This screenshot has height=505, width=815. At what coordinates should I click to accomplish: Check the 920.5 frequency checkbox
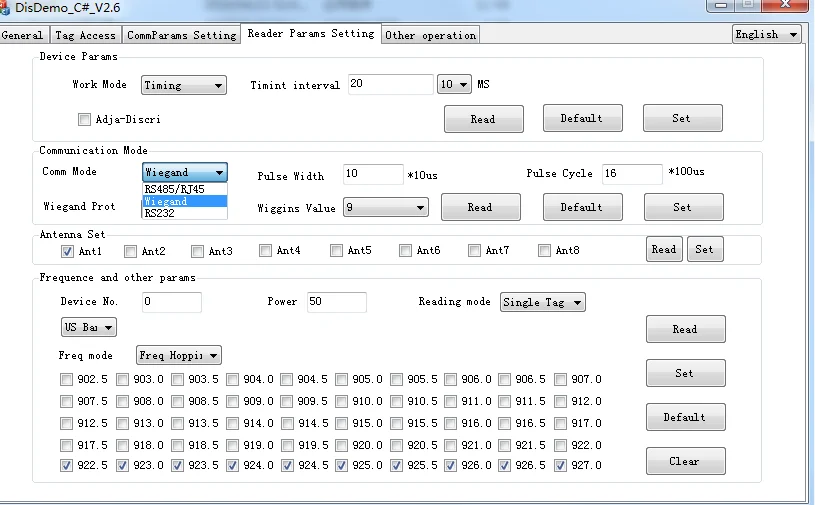click(396, 445)
